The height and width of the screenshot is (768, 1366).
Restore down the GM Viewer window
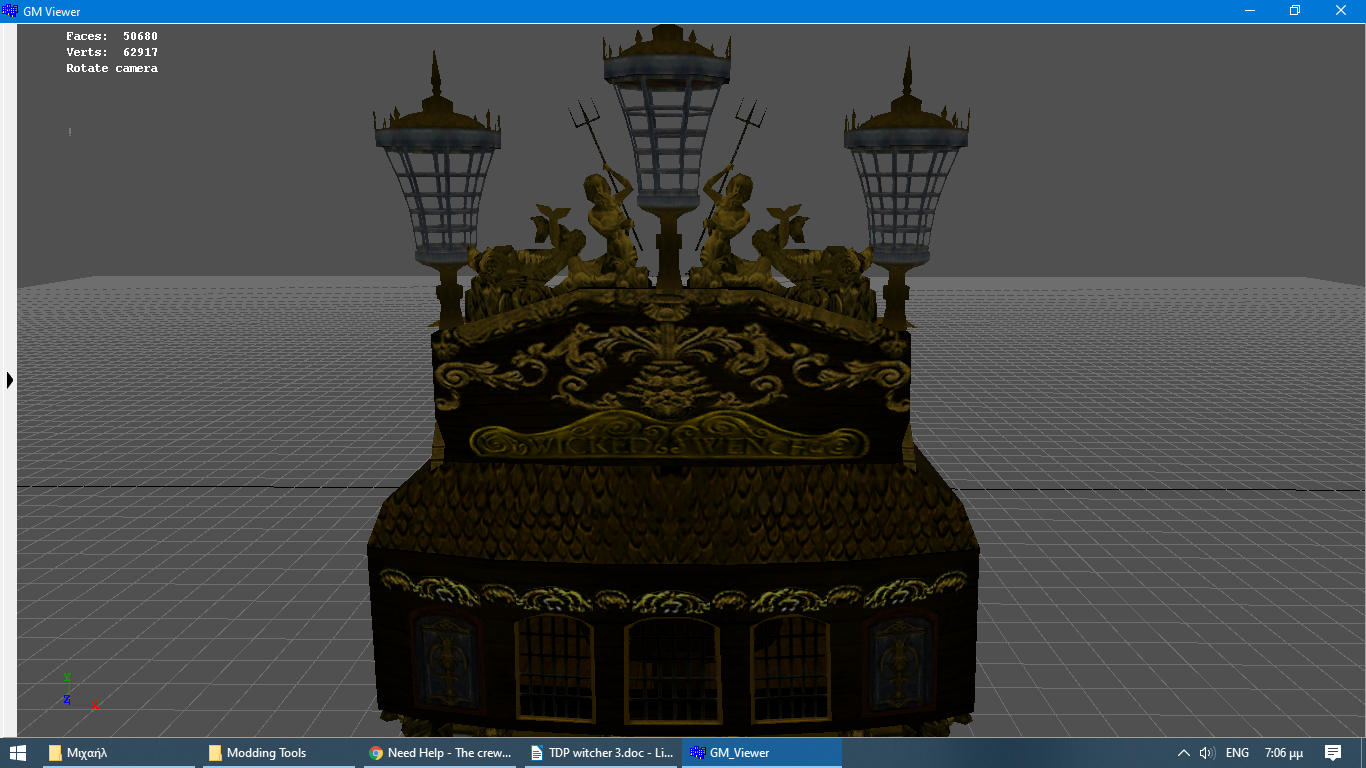point(1295,11)
